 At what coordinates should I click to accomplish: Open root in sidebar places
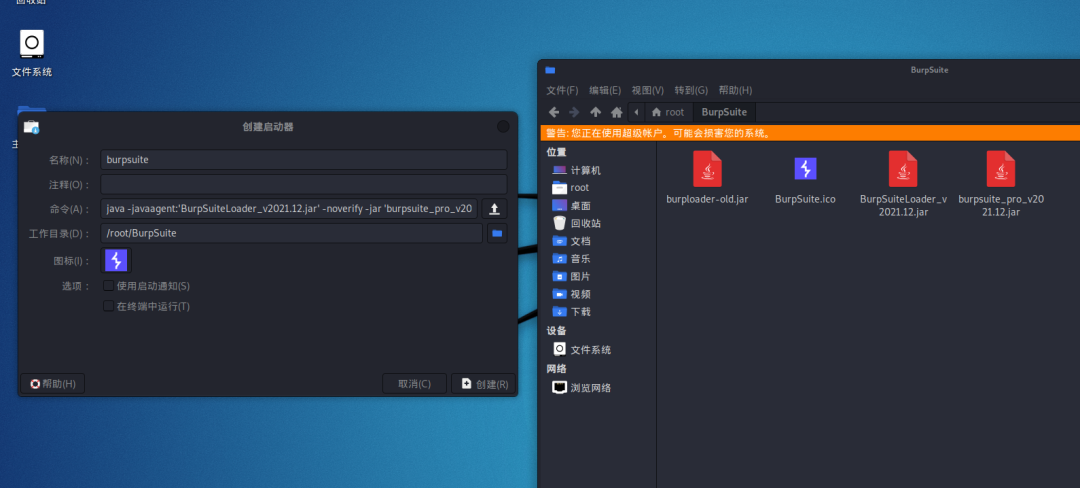pos(571,188)
